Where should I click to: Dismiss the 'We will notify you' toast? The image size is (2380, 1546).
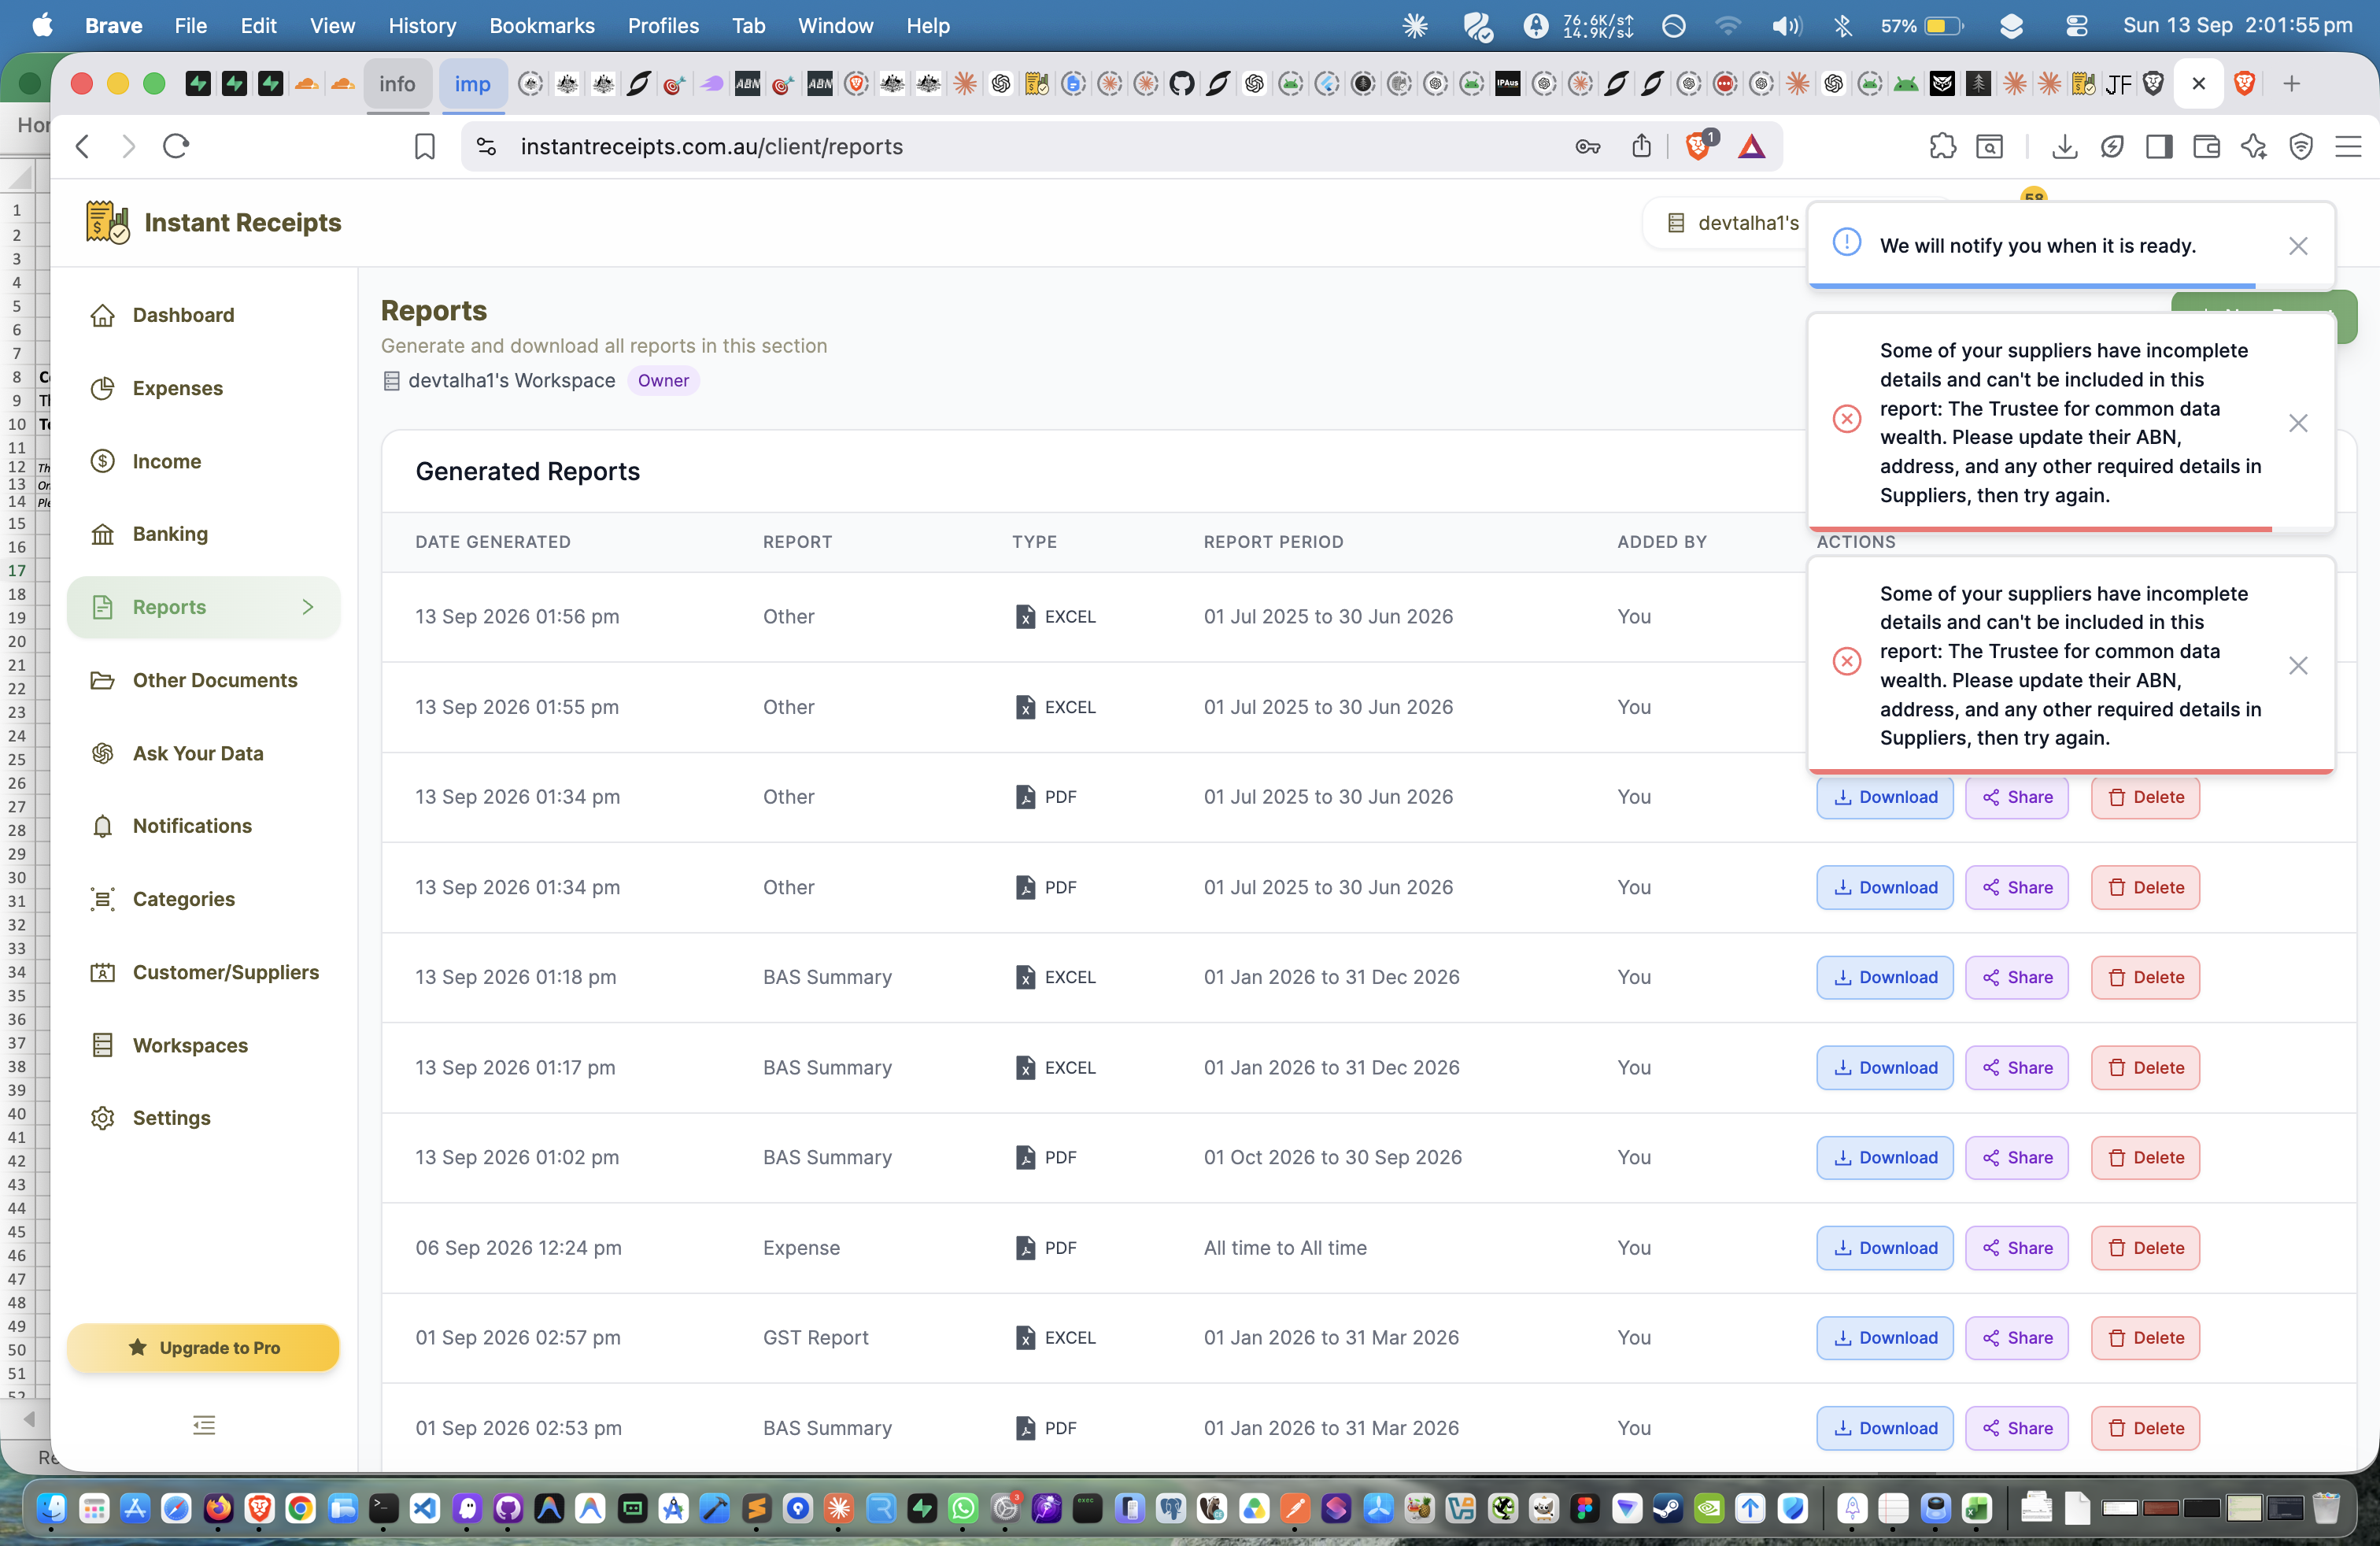click(x=2298, y=246)
